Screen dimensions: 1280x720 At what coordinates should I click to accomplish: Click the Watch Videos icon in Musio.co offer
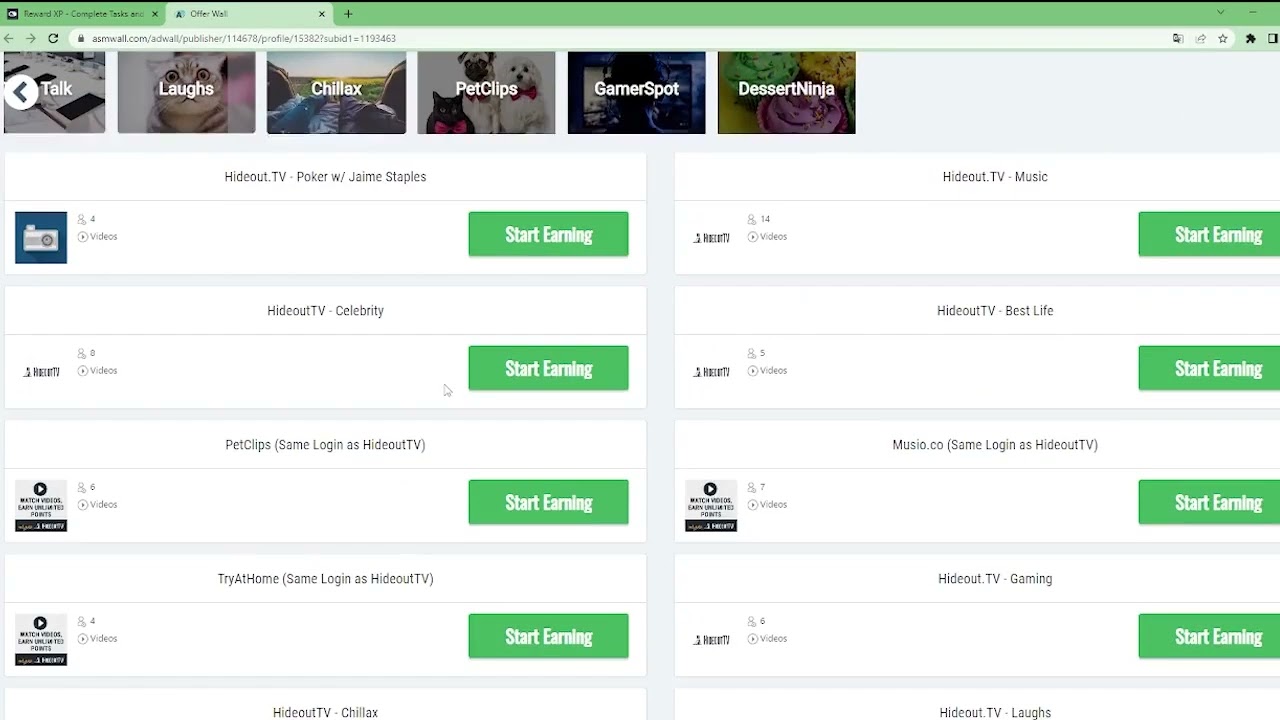(711, 505)
